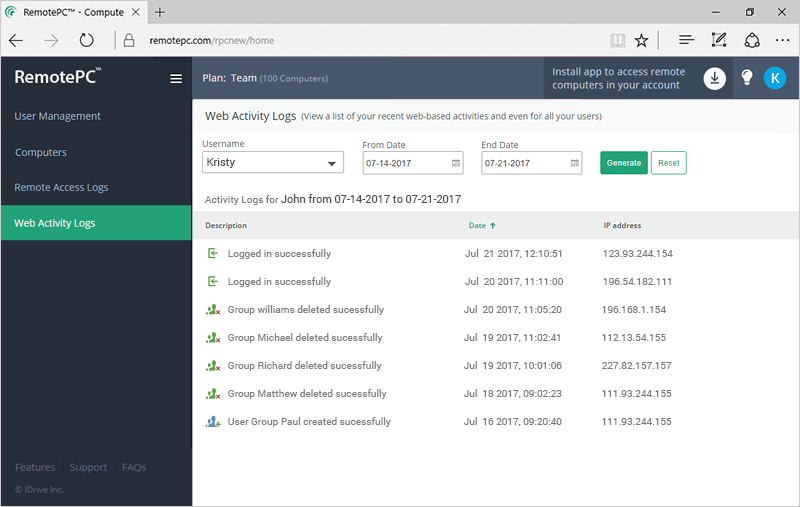Select Web Activity Logs in sidebar
800x507 pixels.
[96, 223]
